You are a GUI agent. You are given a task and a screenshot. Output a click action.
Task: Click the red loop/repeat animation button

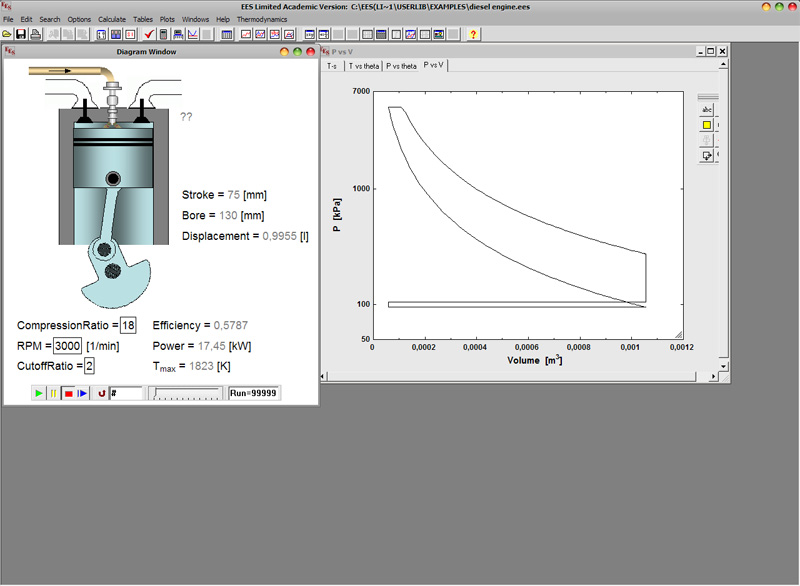click(101, 394)
